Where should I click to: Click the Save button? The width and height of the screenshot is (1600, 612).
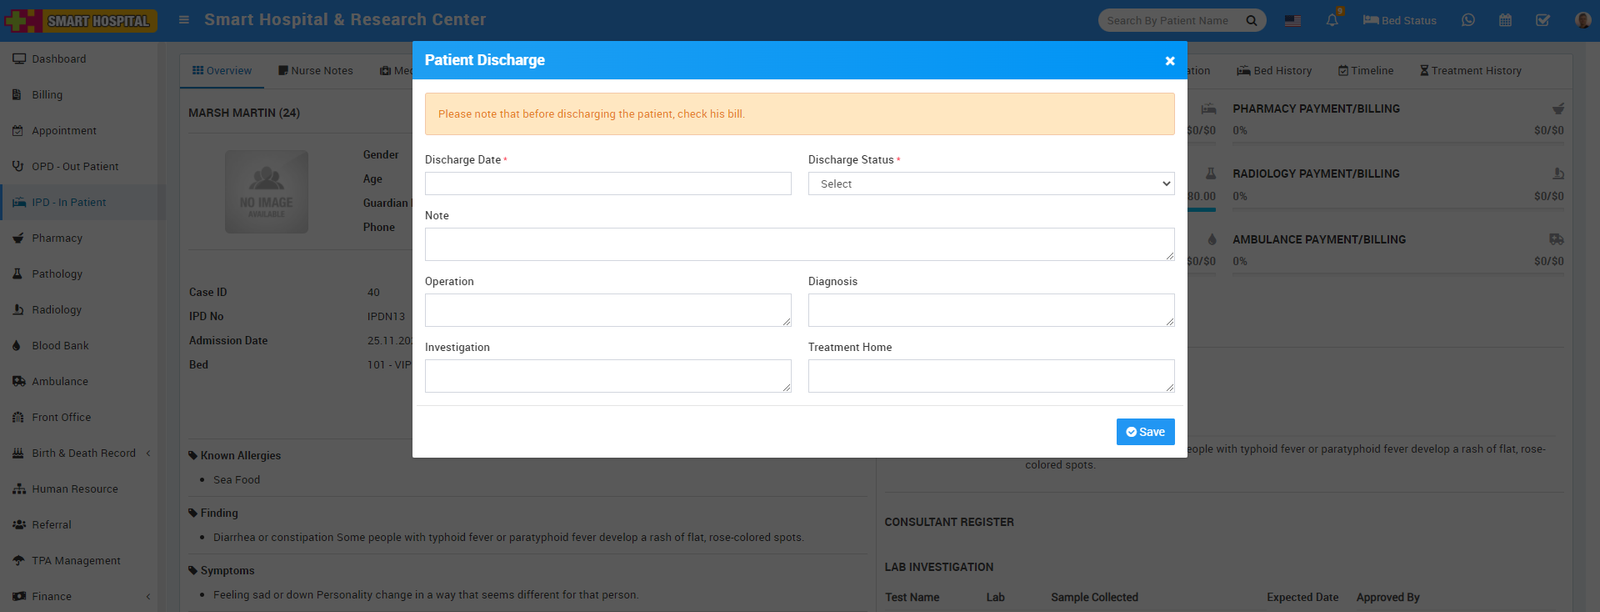(1145, 432)
